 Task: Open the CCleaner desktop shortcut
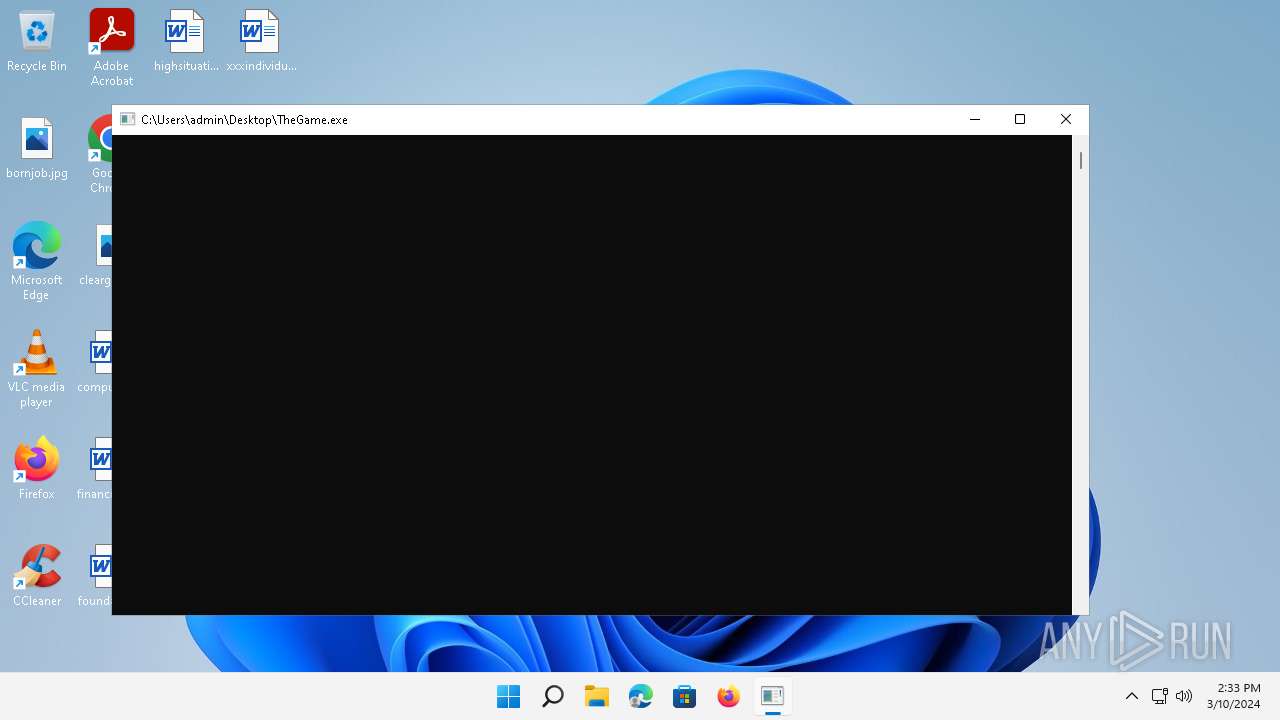pyautogui.click(x=37, y=576)
